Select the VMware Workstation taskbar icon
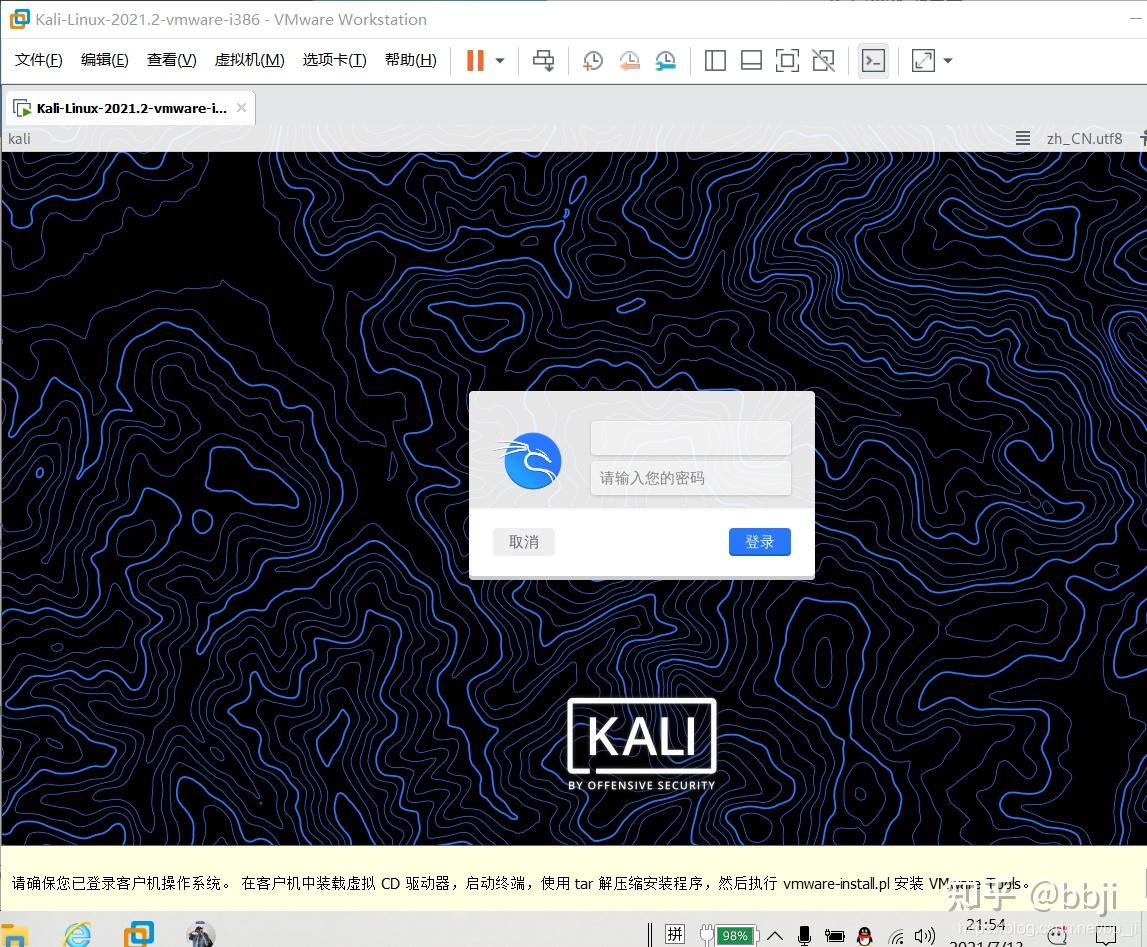Viewport: 1147px width, 947px height. click(x=138, y=934)
